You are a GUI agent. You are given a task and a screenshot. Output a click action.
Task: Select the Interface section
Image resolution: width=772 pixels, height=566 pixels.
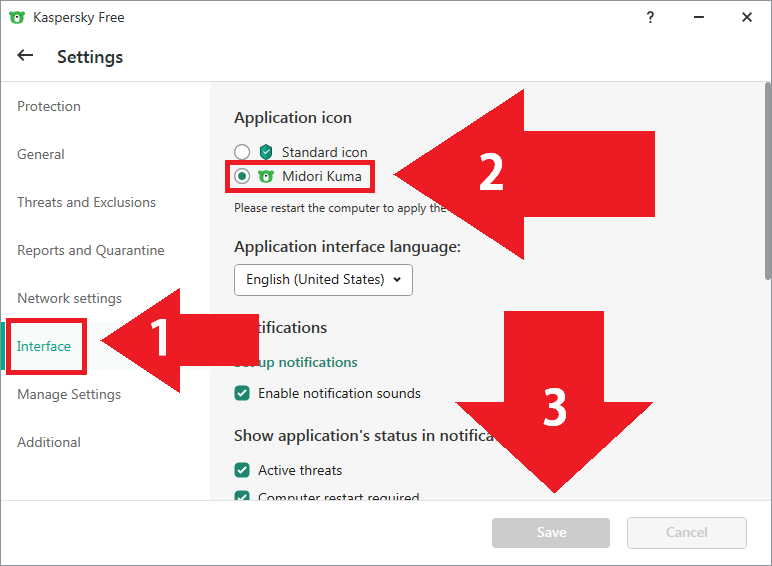point(44,346)
